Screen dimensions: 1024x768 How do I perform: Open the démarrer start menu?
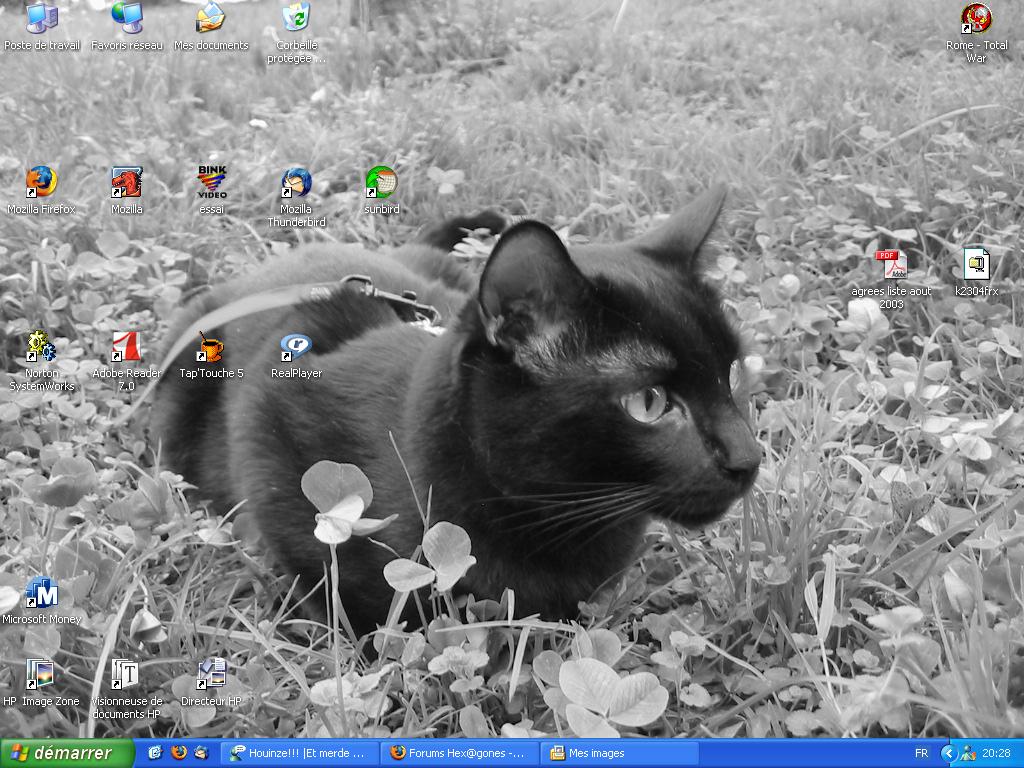67,753
